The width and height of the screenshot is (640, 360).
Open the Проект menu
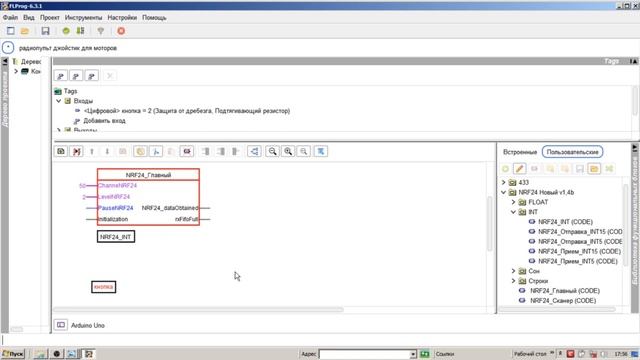click(50, 18)
